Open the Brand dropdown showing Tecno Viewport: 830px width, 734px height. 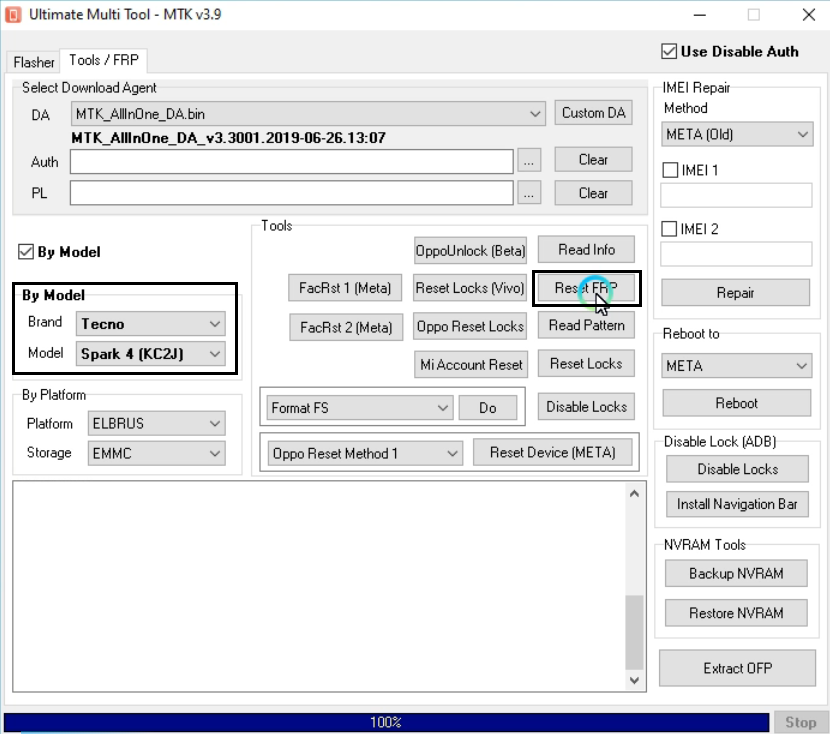(x=150, y=323)
